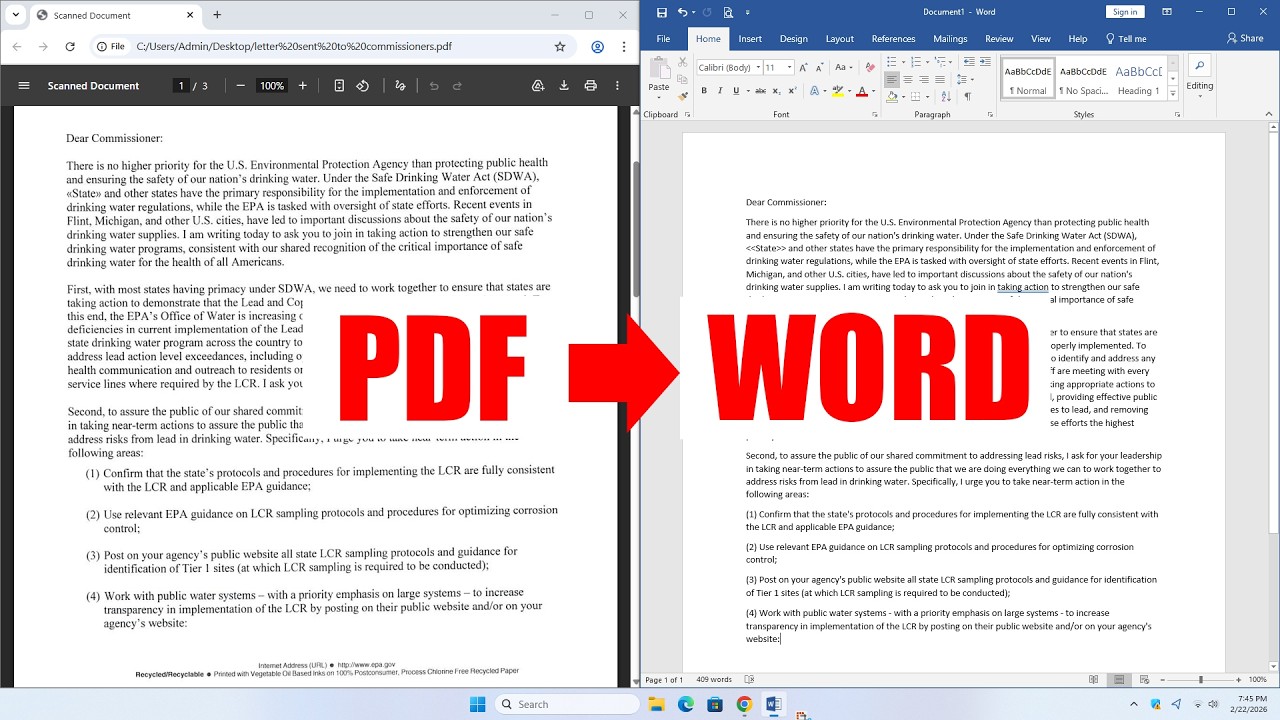Click the Sign in button in Word

[x=1125, y=12]
